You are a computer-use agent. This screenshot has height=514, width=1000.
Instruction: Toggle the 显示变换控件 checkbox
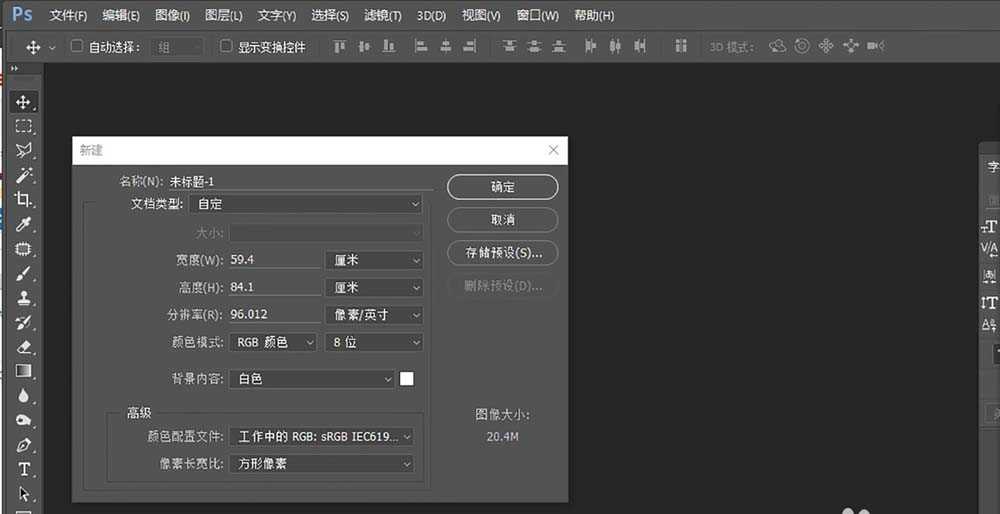(226, 47)
